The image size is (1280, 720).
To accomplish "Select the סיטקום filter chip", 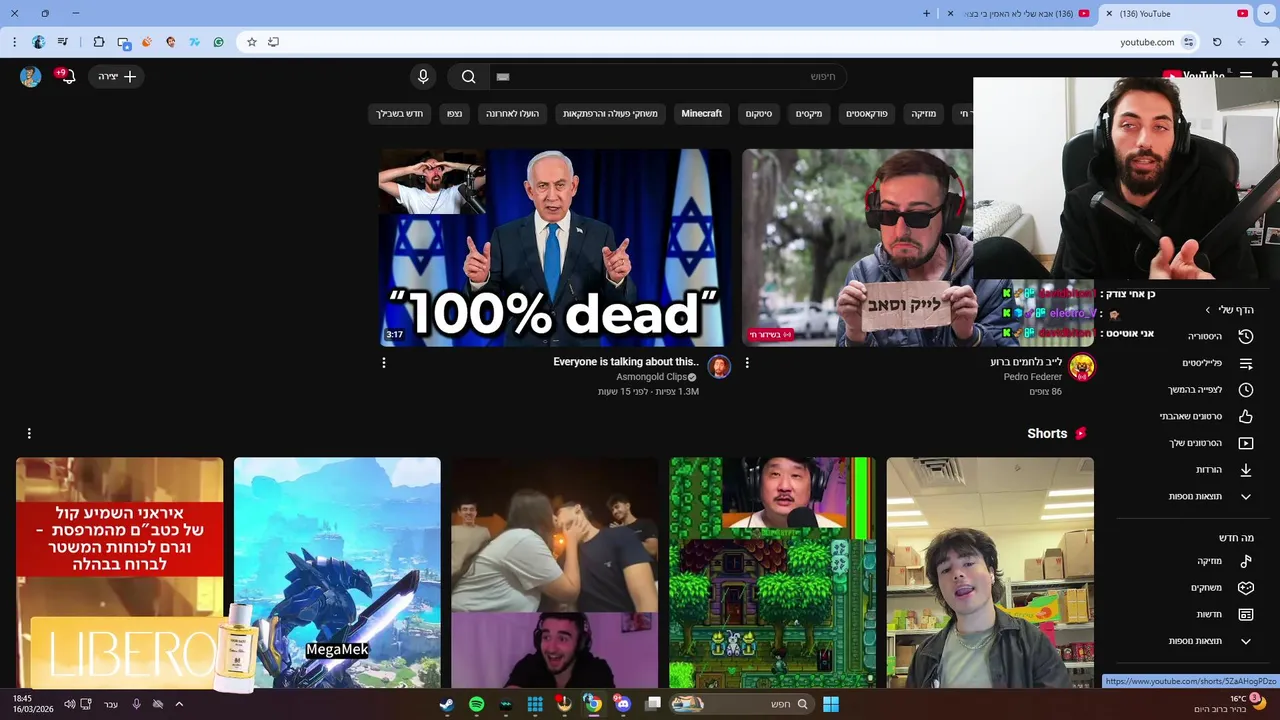I will [758, 114].
